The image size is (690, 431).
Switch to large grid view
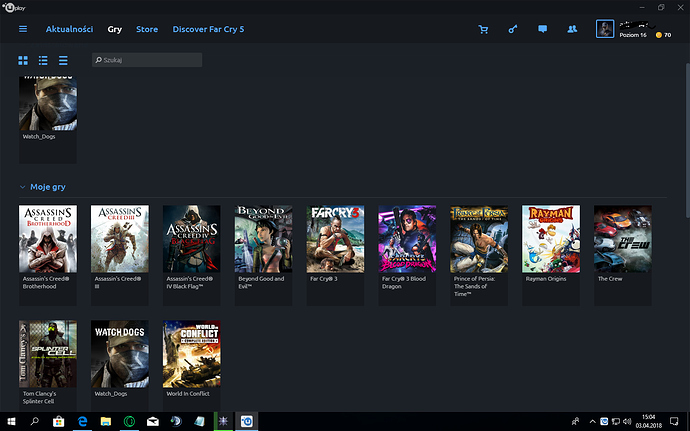pyautogui.click(x=23, y=60)
